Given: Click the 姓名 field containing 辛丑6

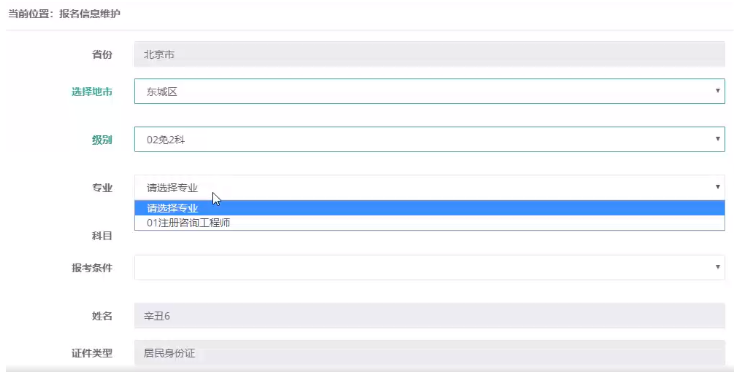Looking at the screenshot, I should (429, 316).
